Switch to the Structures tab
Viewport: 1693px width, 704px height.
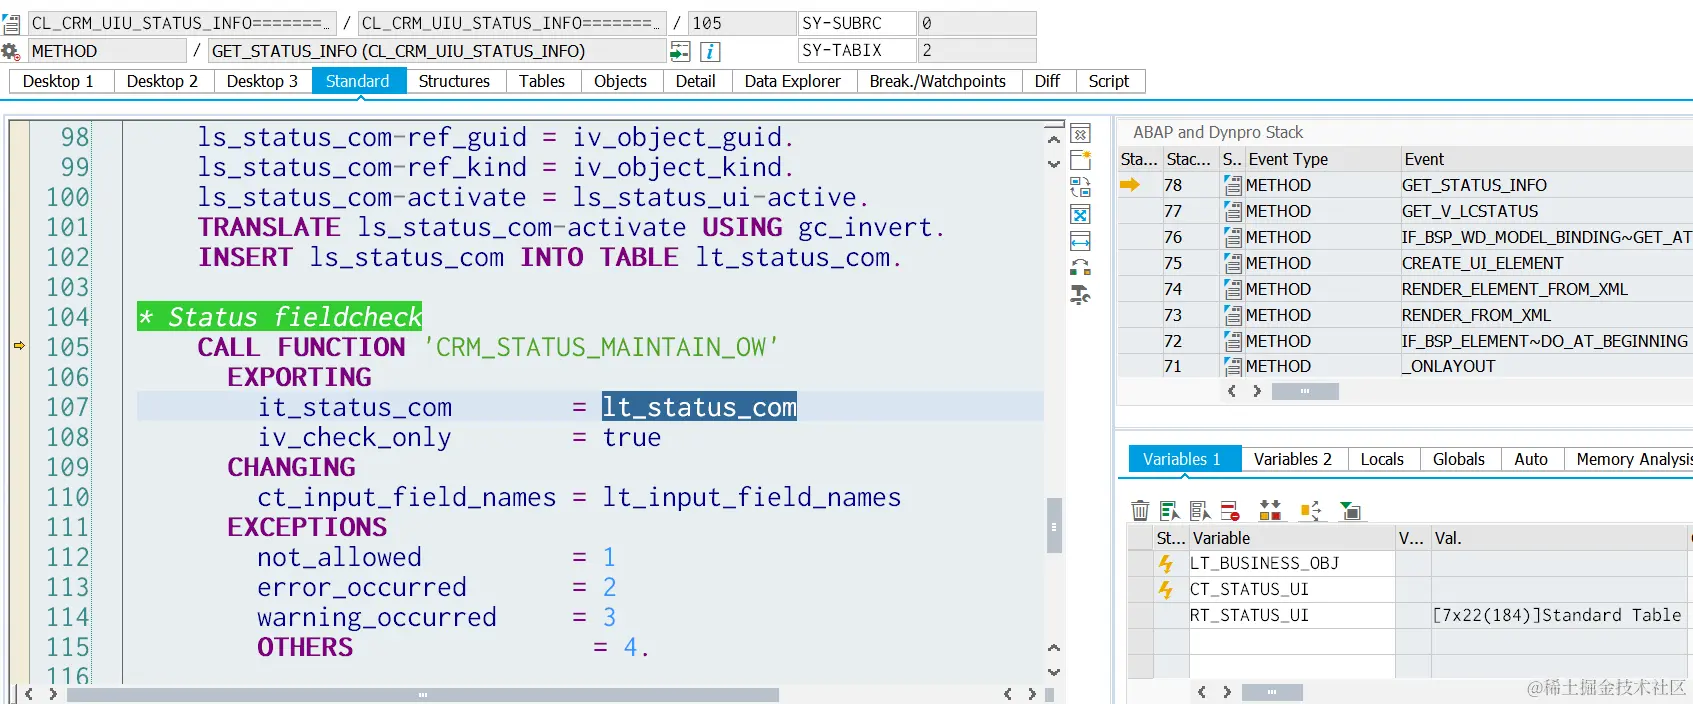coord(454,81)
